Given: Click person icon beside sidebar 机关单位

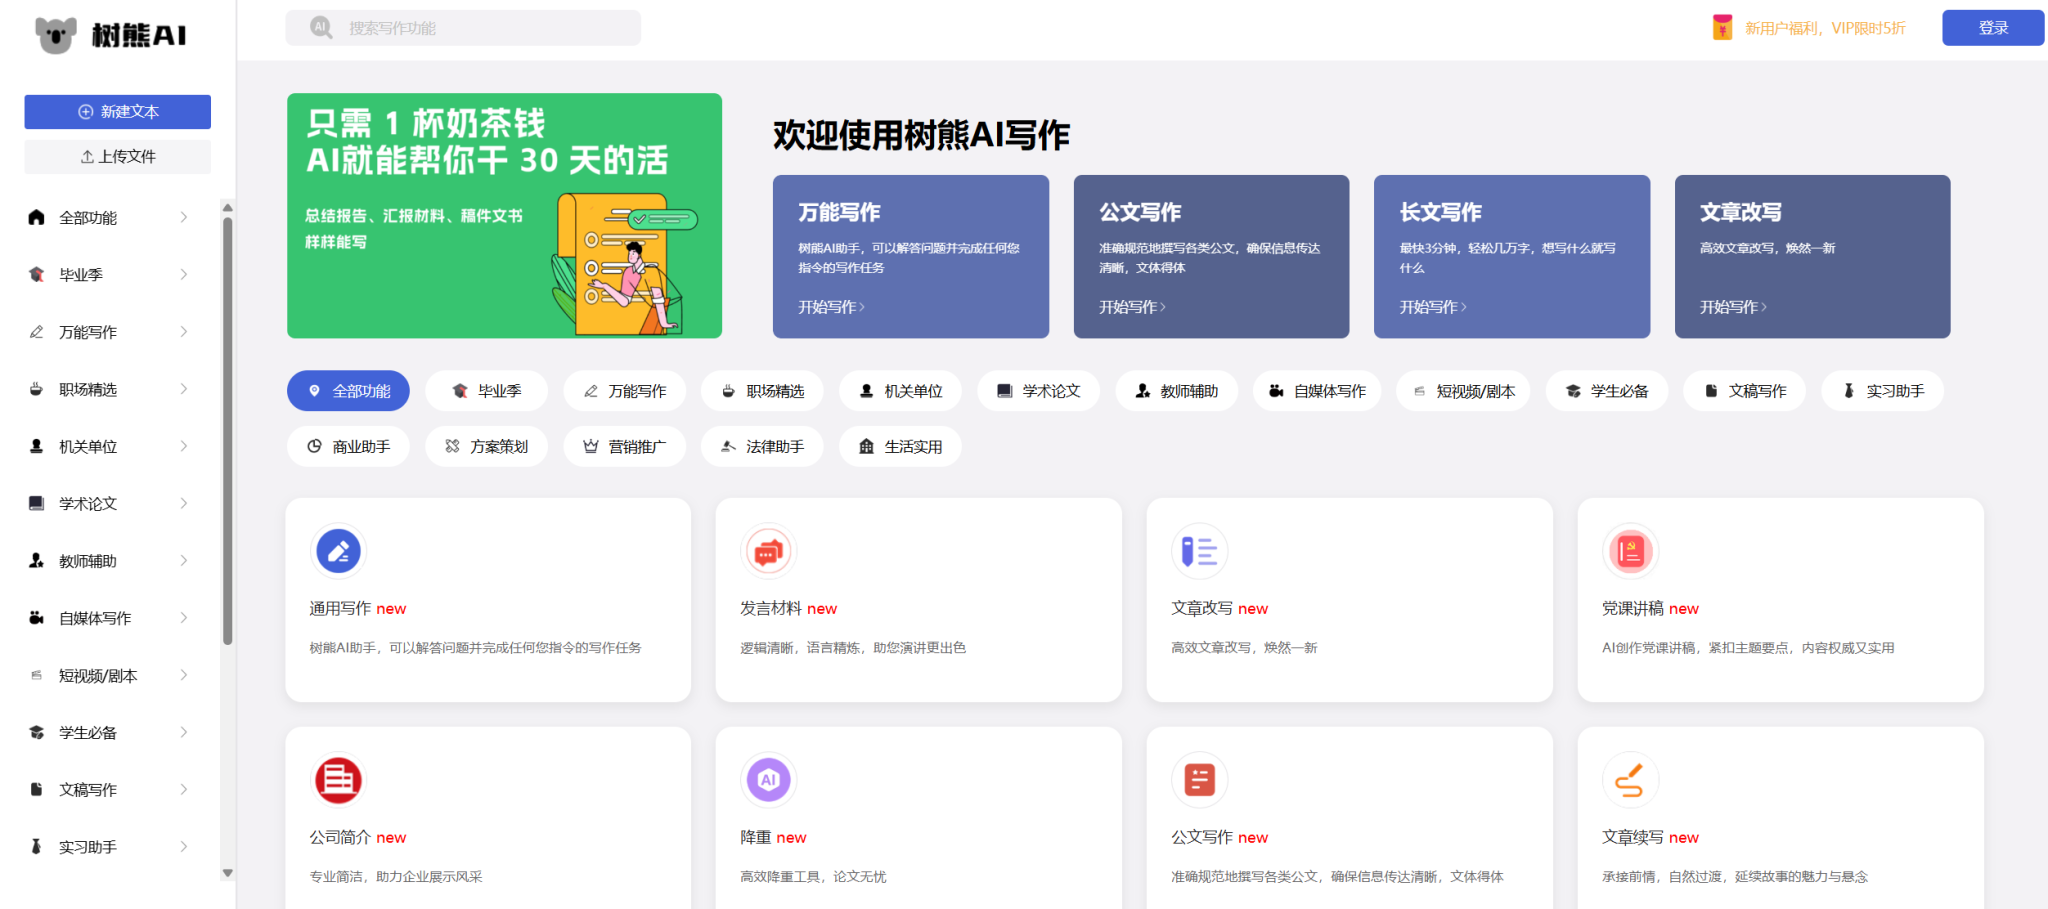Looking at the screenshot, I should pos(37,446).
